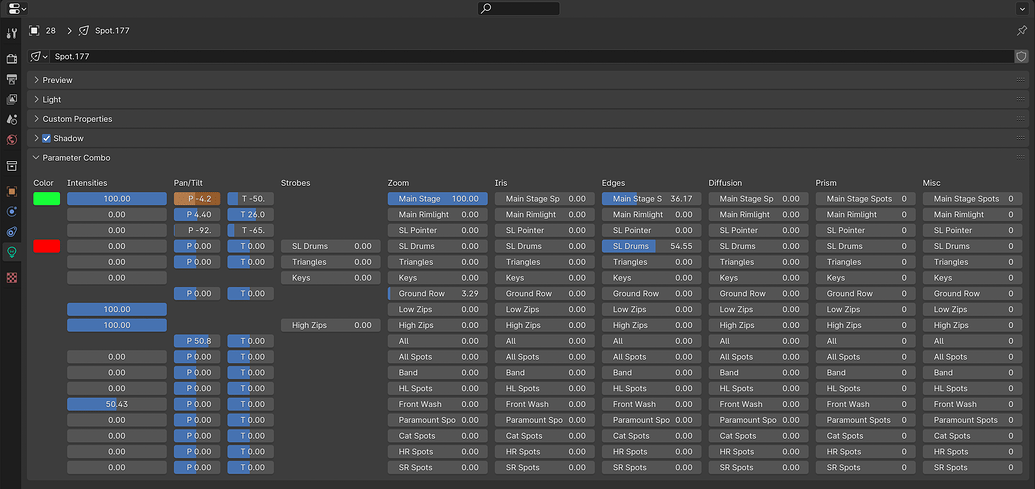
Task: Click the Preview panel drag grip
Action: point(1020,80)
